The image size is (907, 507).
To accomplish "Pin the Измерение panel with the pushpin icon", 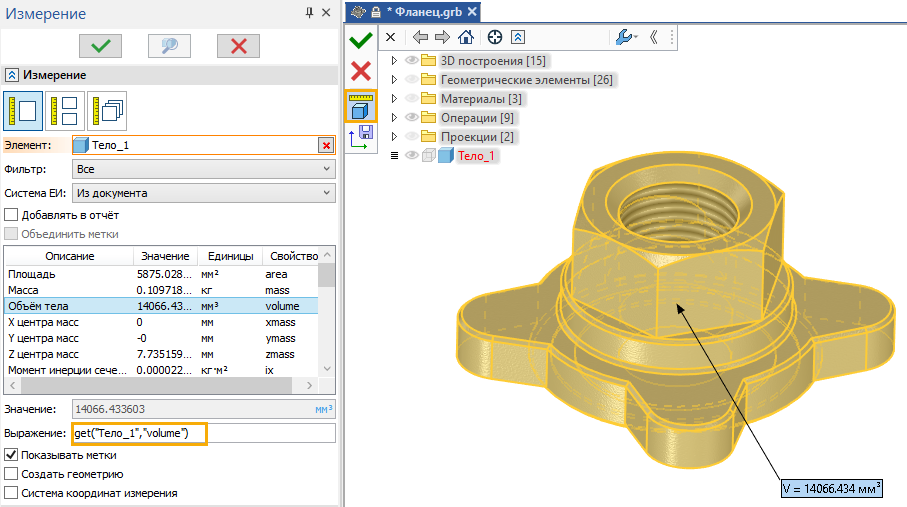I will [x=308, y=13].
